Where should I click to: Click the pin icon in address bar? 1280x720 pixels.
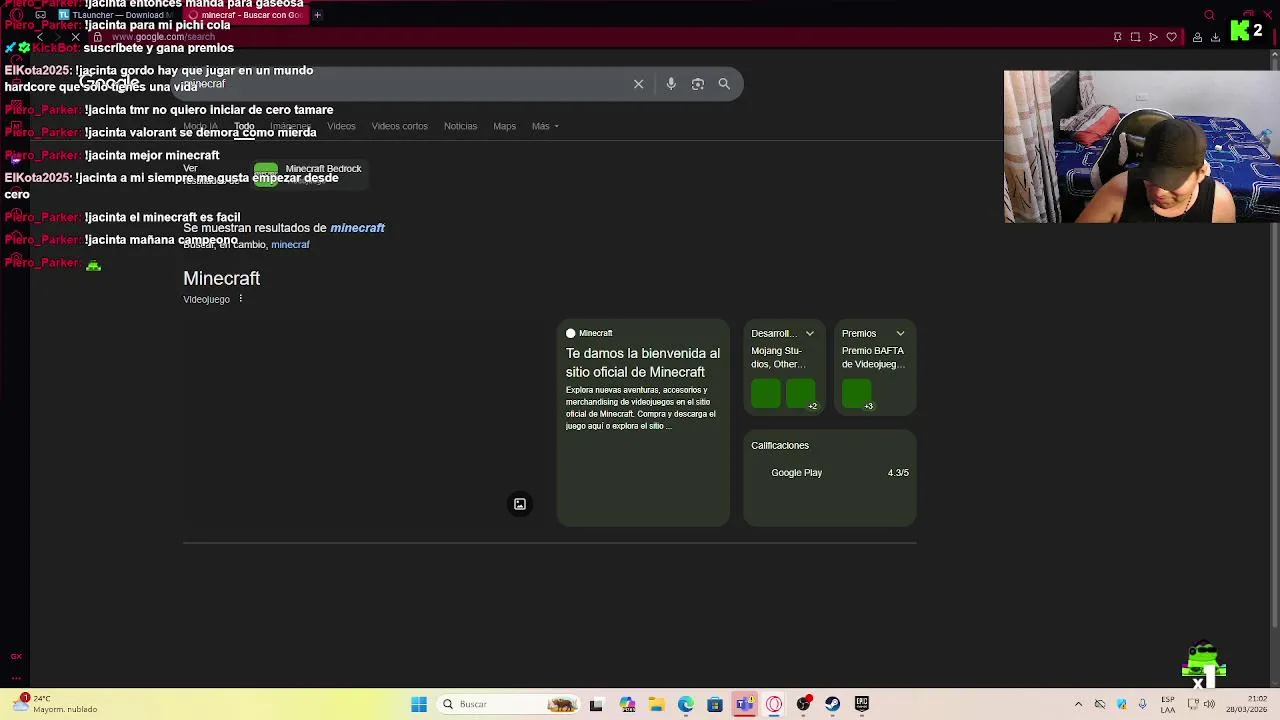click(x=1117, y=37)
